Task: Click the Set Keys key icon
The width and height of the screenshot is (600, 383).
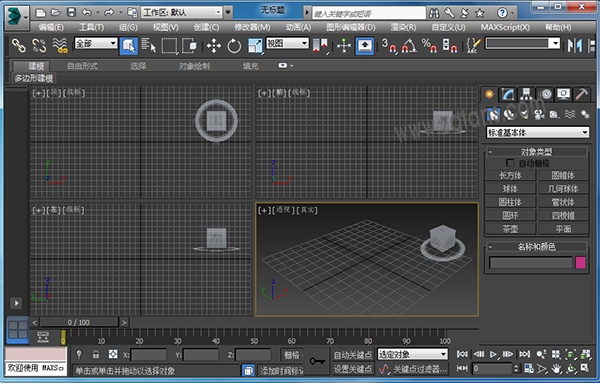Action: (317, 361)
